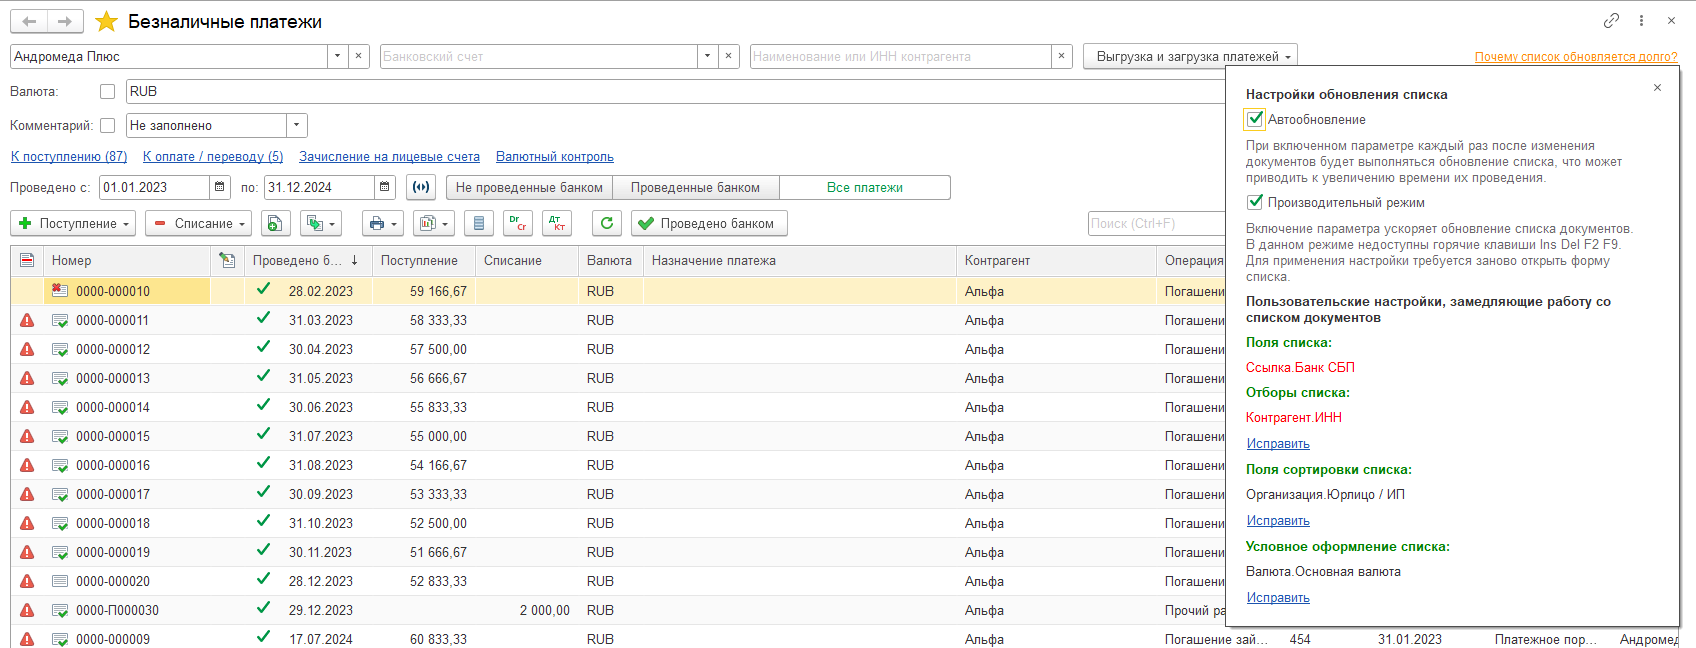Enable the Валюта filter checkbox

click(108, 92)
